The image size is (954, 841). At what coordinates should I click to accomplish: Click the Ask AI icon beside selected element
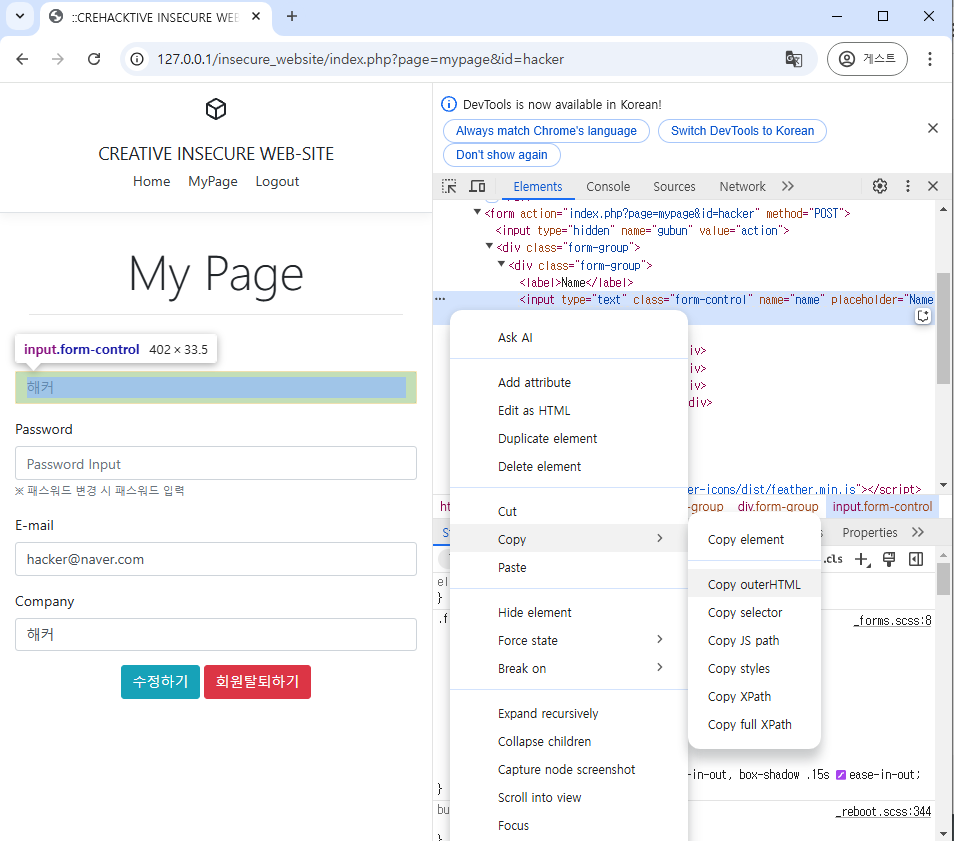(923, 316)
